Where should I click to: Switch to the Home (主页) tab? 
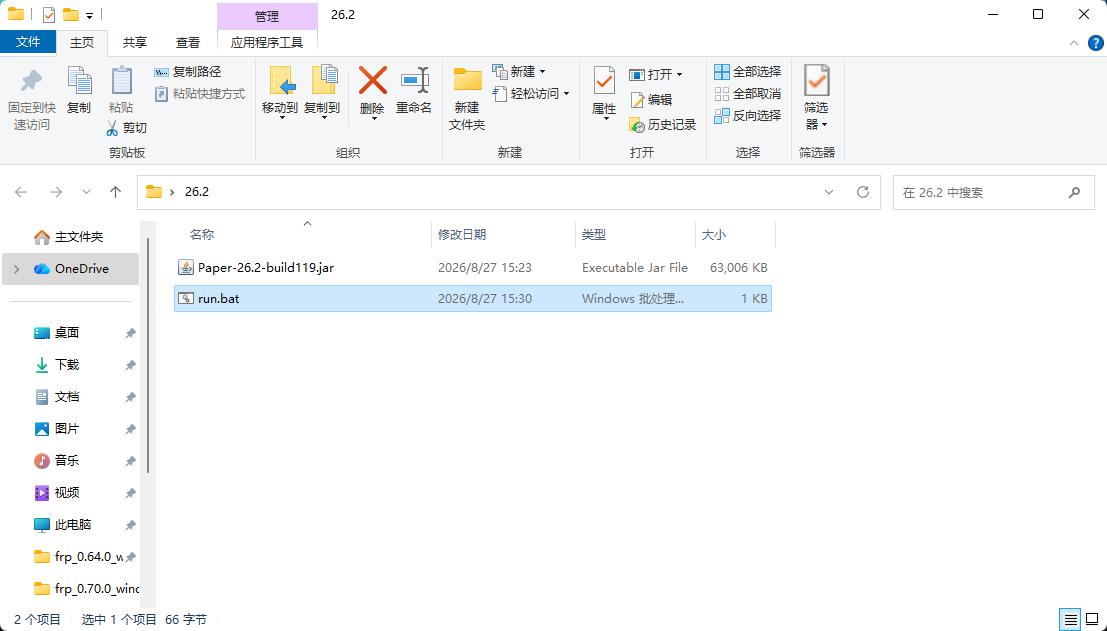[x=82, y=42]
